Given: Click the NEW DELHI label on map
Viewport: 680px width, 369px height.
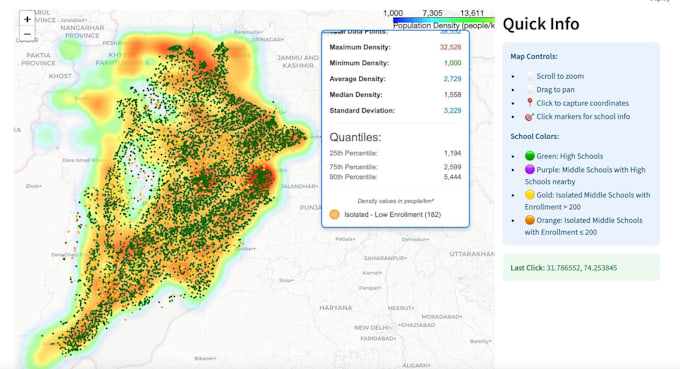Looking at the screenshot, I should 373,328.
